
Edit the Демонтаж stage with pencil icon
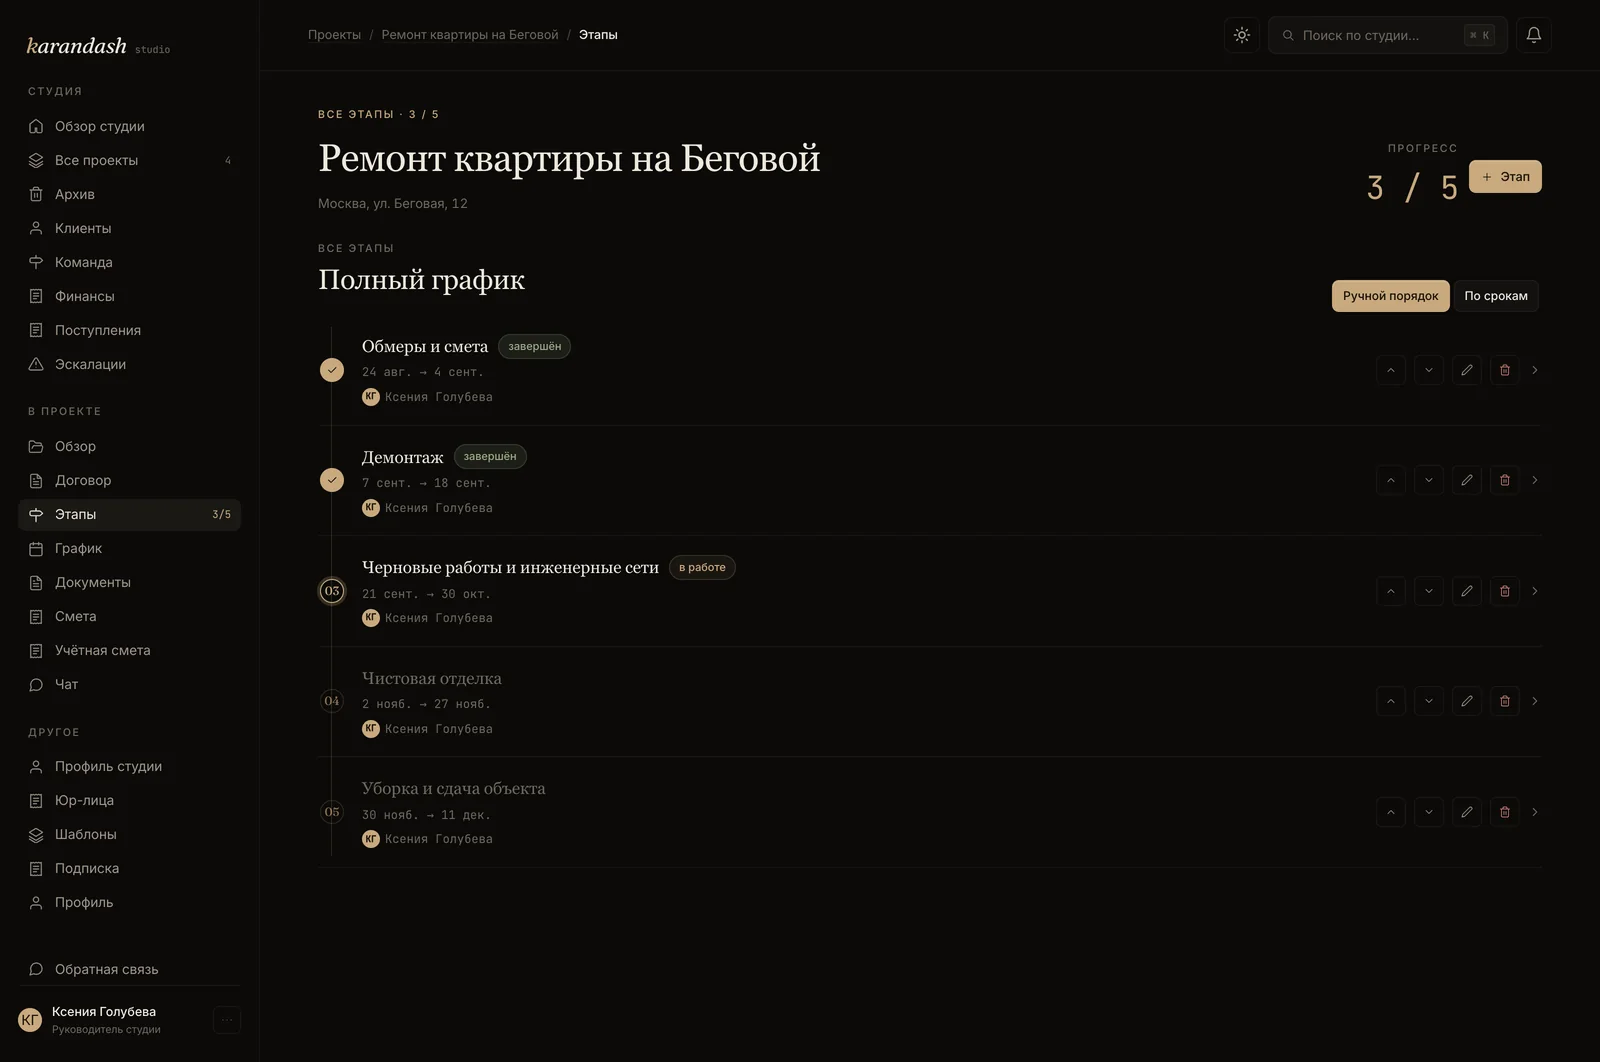click(x=1466, y=480)
